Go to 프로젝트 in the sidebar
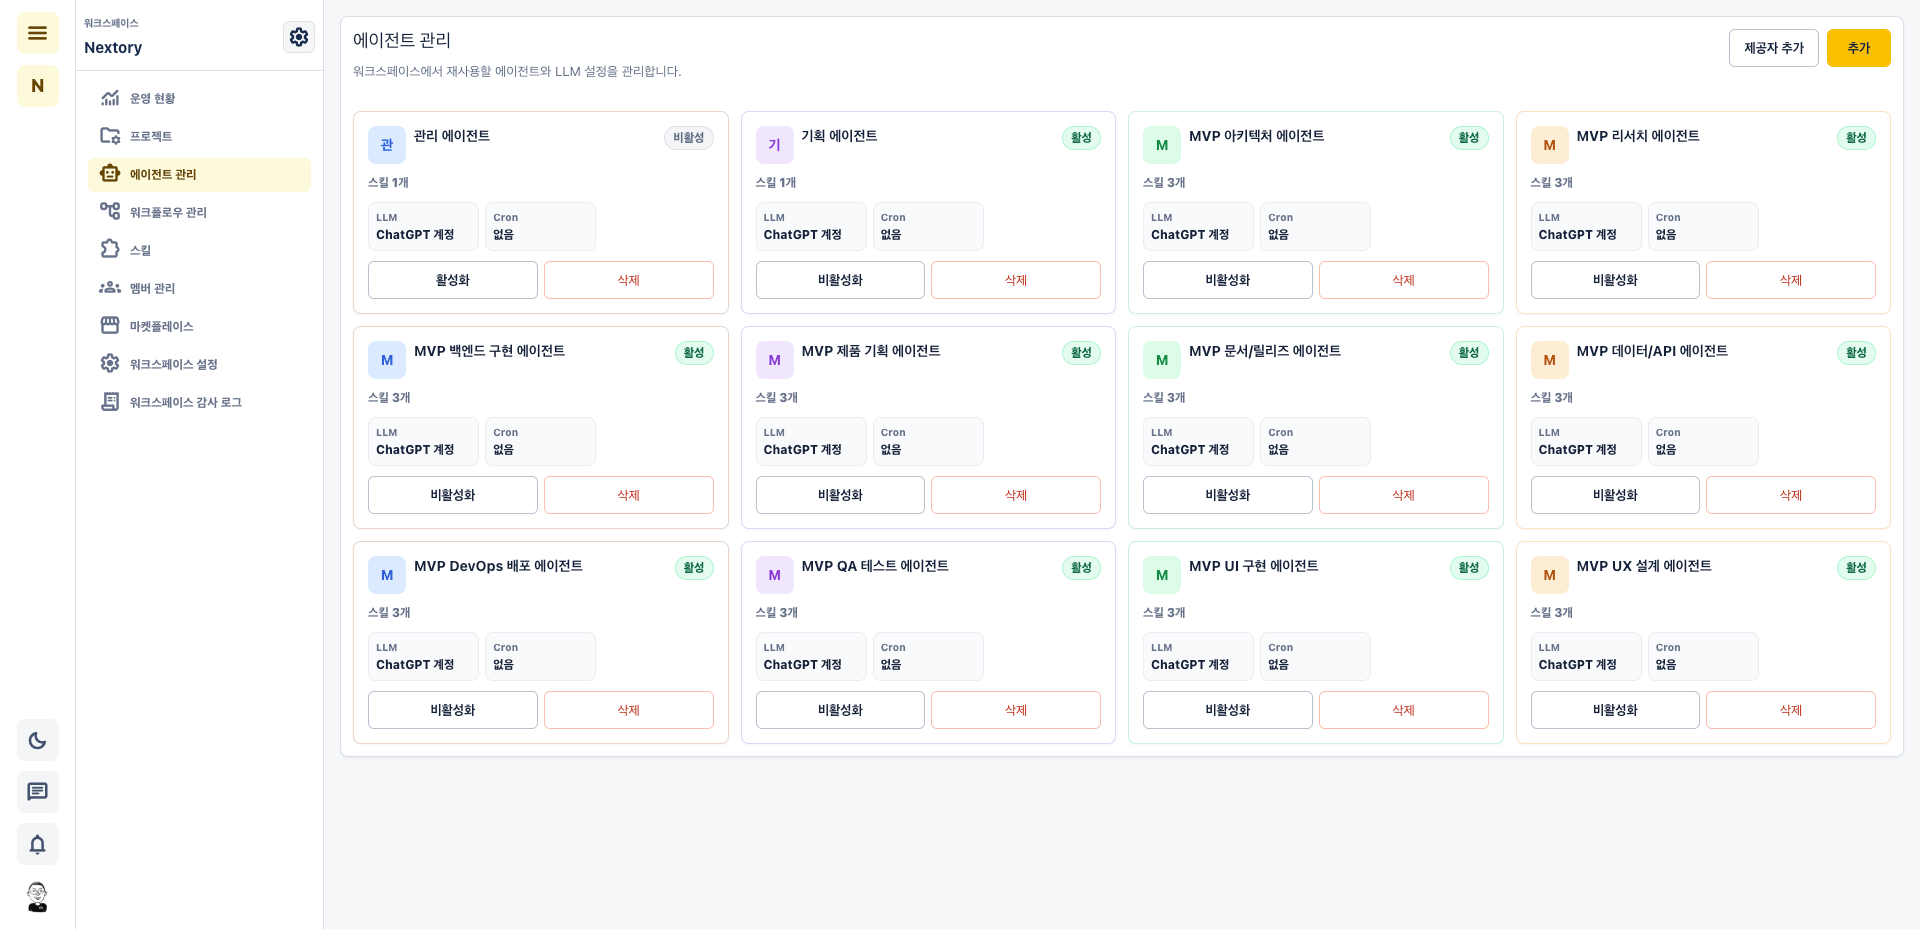 tap(199, 136)
